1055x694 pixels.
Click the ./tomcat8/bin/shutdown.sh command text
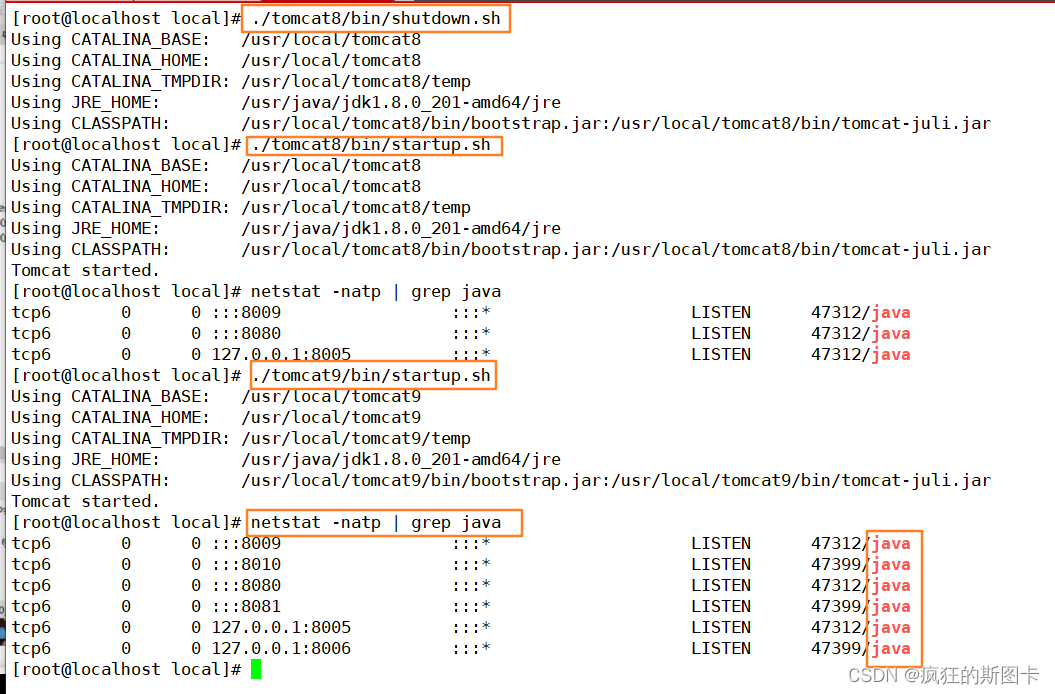click(x=376, y=19)
